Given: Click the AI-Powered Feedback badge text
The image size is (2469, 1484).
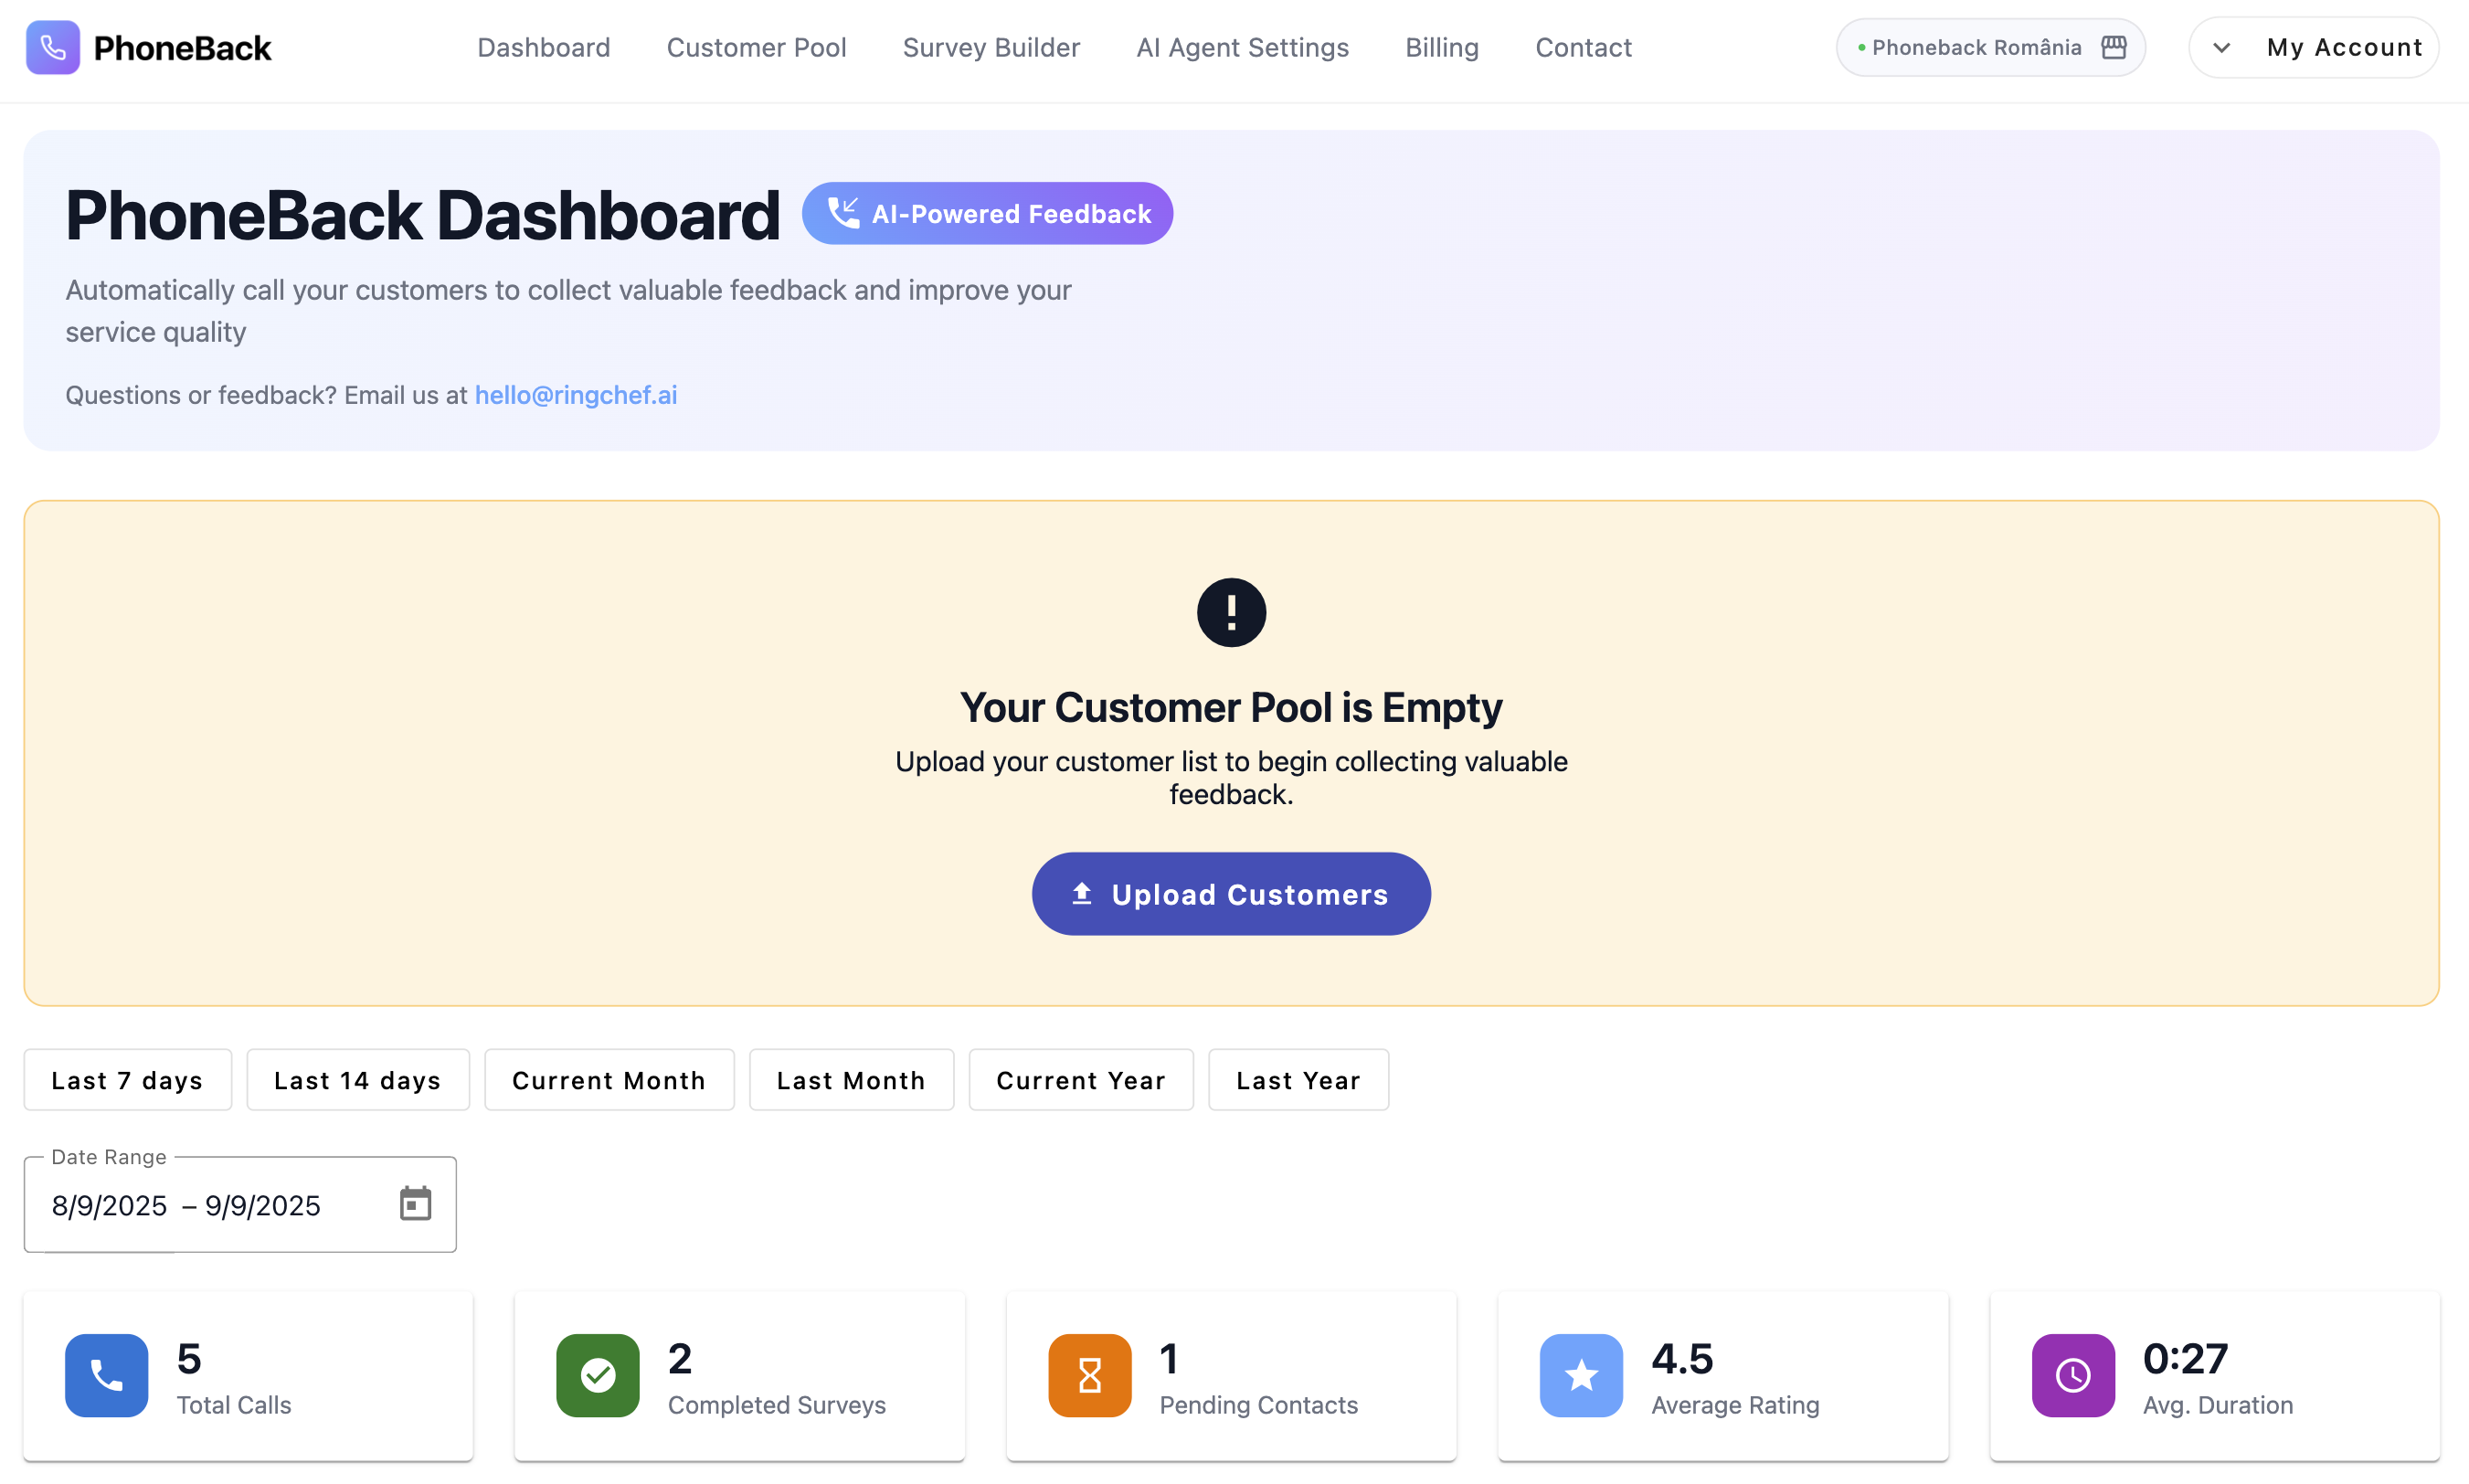Looking at the screenshot, I should (1011, 213).
